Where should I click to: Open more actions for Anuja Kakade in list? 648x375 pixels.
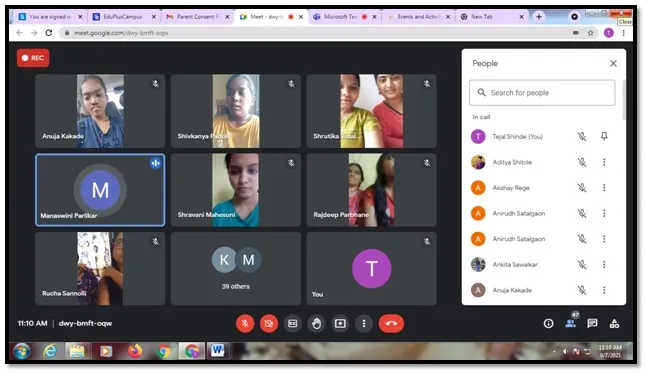tap(604, 290)
